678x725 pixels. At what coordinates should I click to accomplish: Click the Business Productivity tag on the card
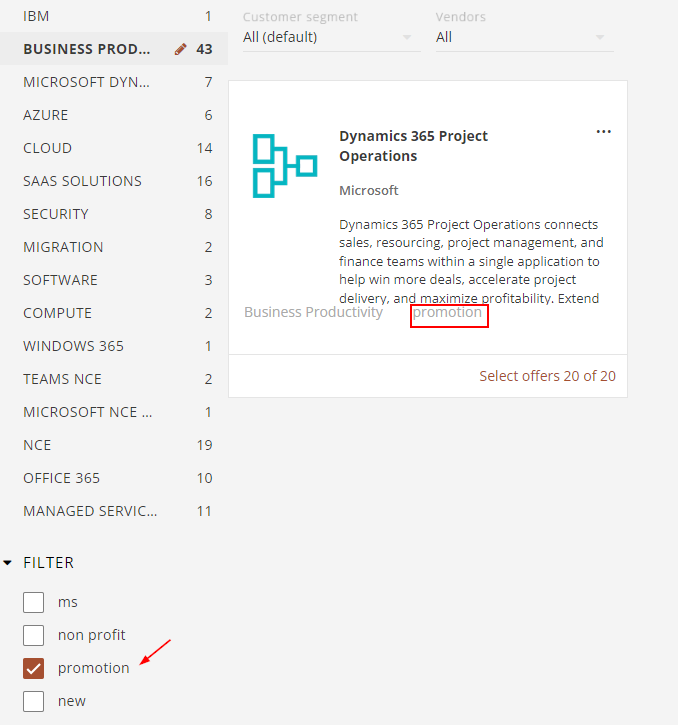[x=313, y=312]
